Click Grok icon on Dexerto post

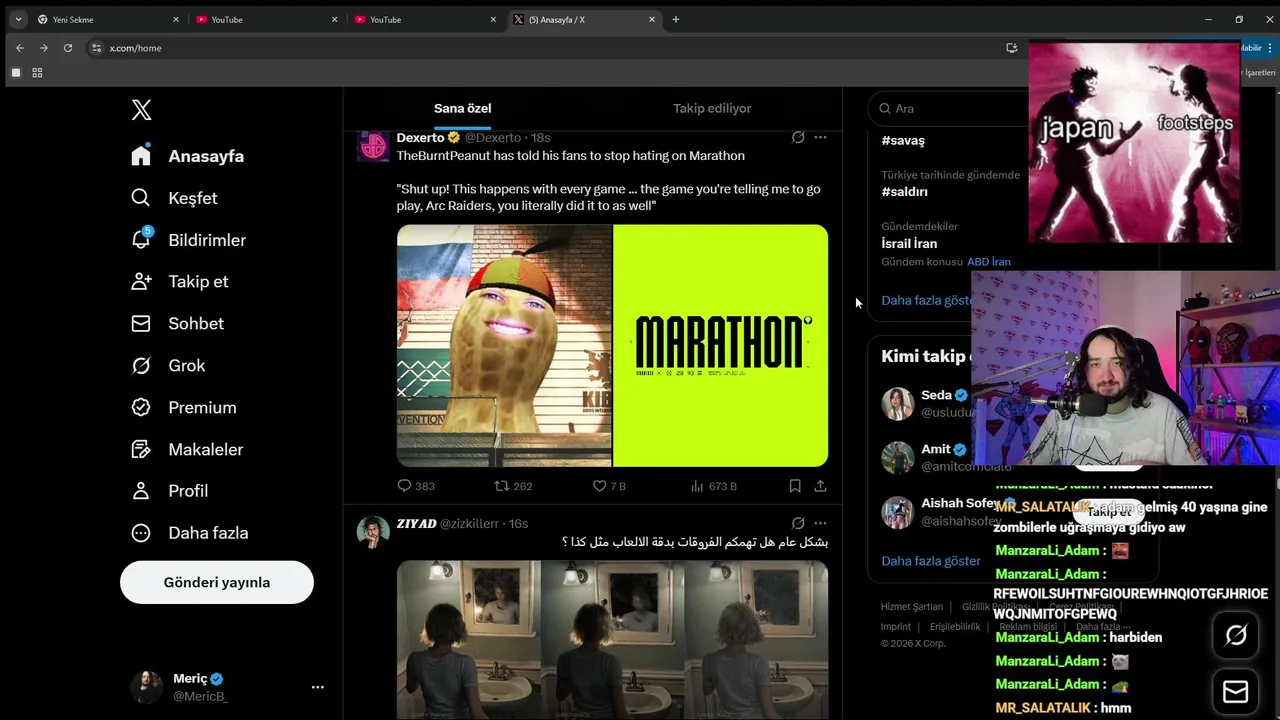pos(798,137)
